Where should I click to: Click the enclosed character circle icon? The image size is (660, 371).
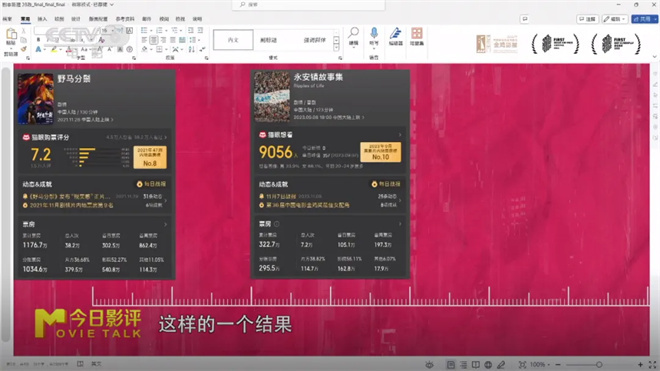point(130,50)
